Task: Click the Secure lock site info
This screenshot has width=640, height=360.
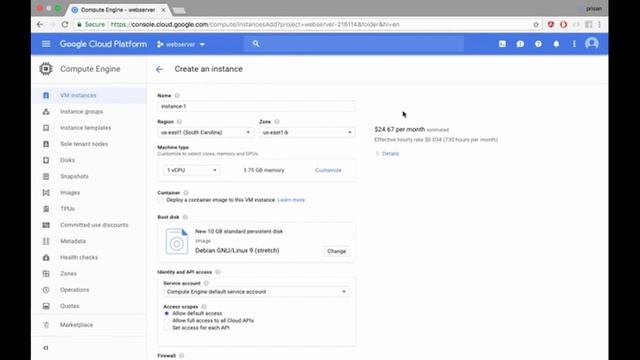Action: coord(91,24)
